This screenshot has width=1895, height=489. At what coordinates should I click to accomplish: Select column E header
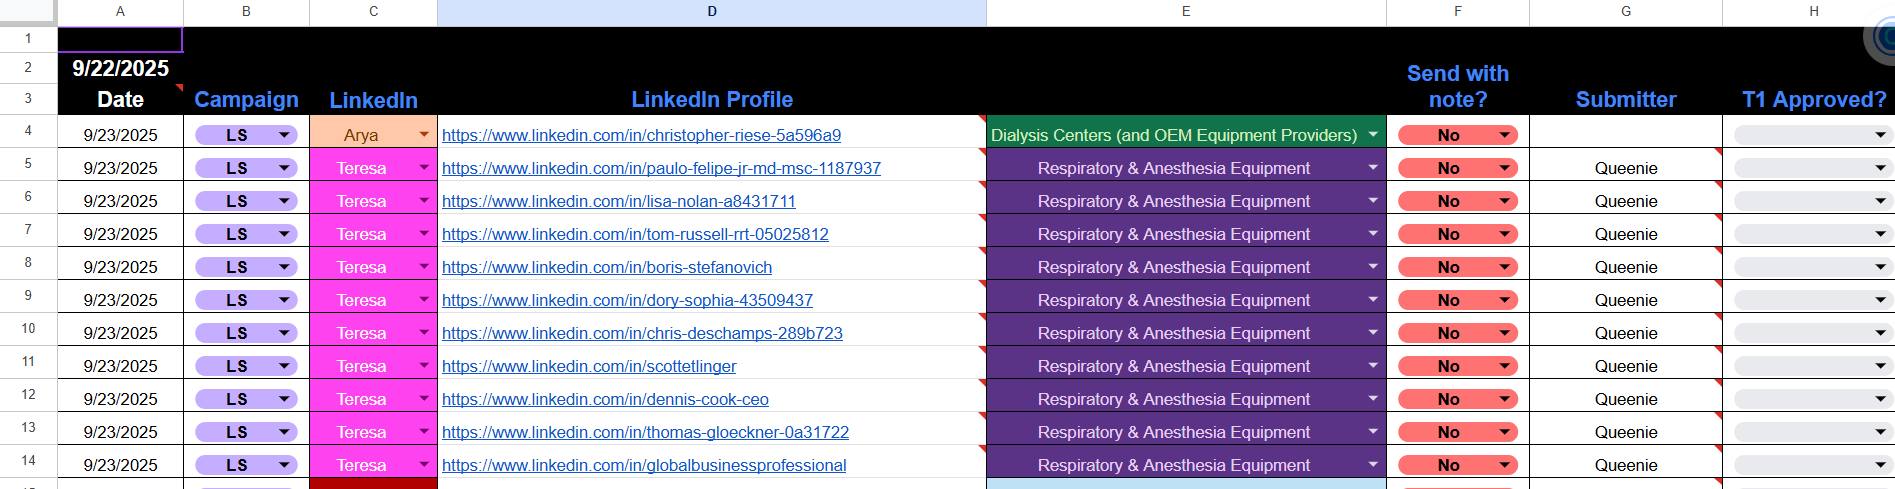coord(1186,12)
